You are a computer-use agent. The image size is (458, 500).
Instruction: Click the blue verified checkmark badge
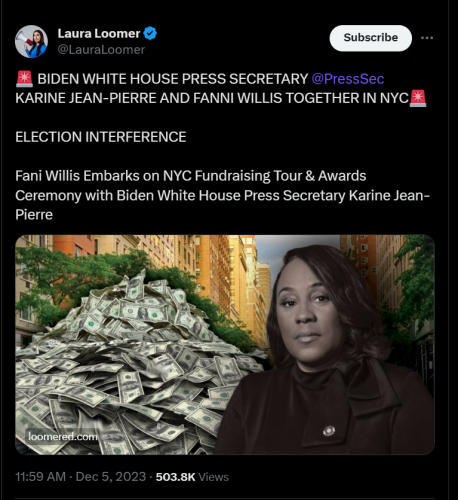pos(150,33)
